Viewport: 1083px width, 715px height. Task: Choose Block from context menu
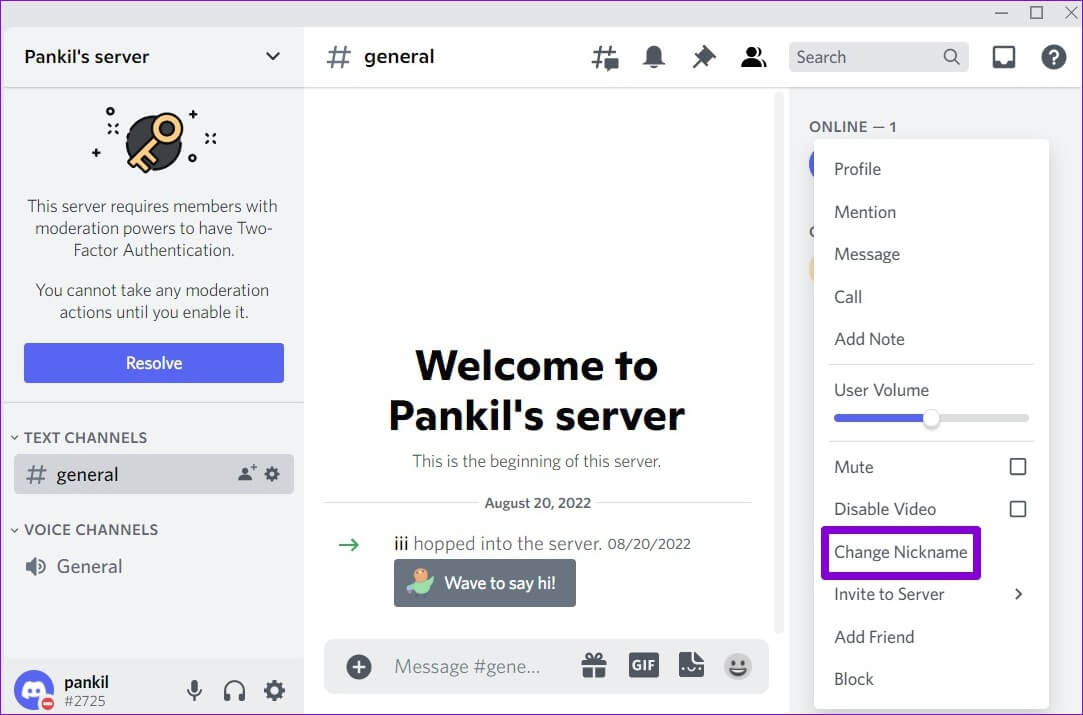[x=928, y=679]
